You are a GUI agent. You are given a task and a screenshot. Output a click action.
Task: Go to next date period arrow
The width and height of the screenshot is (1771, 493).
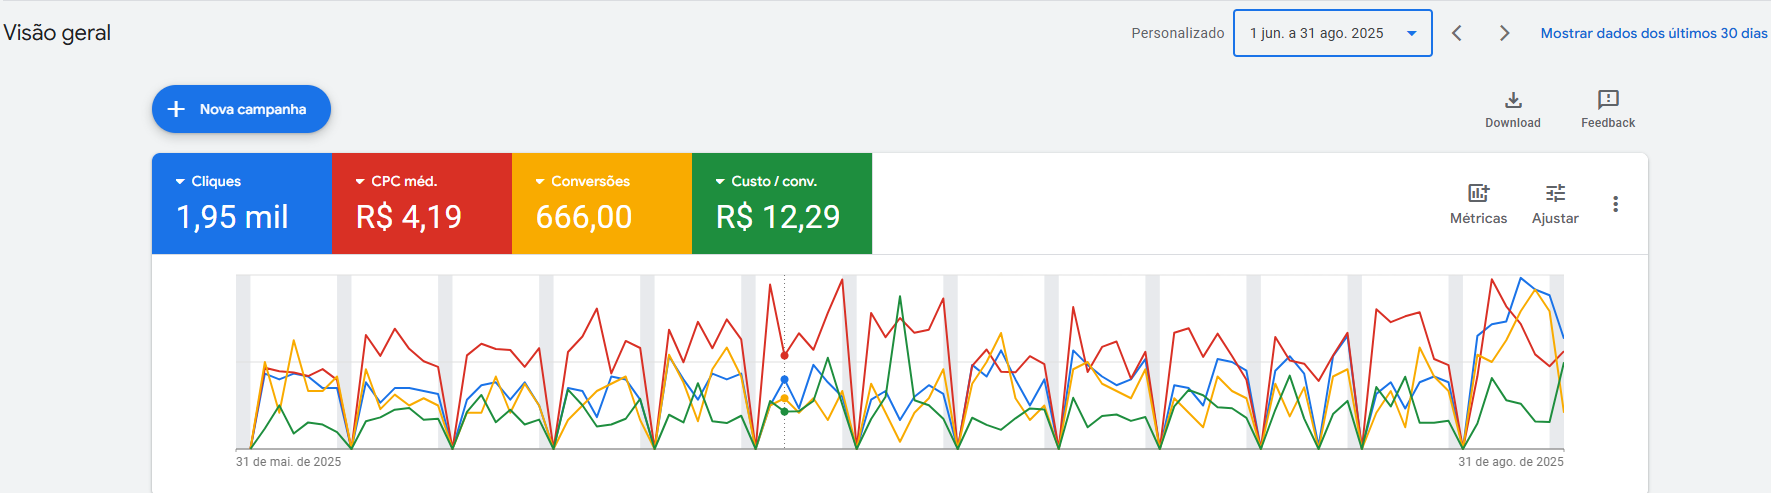click(x=1504, y=33)
